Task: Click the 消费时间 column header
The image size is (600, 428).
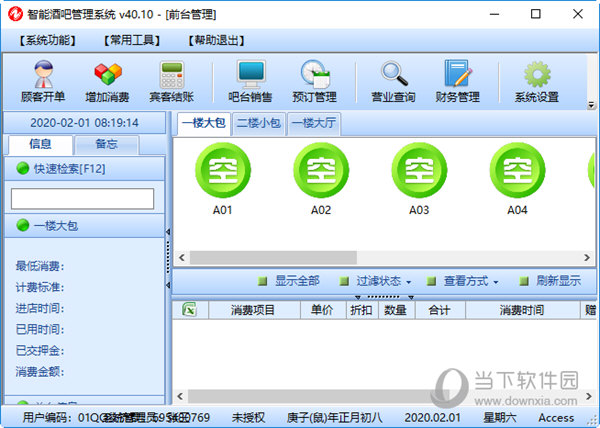Action: tap(522, 310)
